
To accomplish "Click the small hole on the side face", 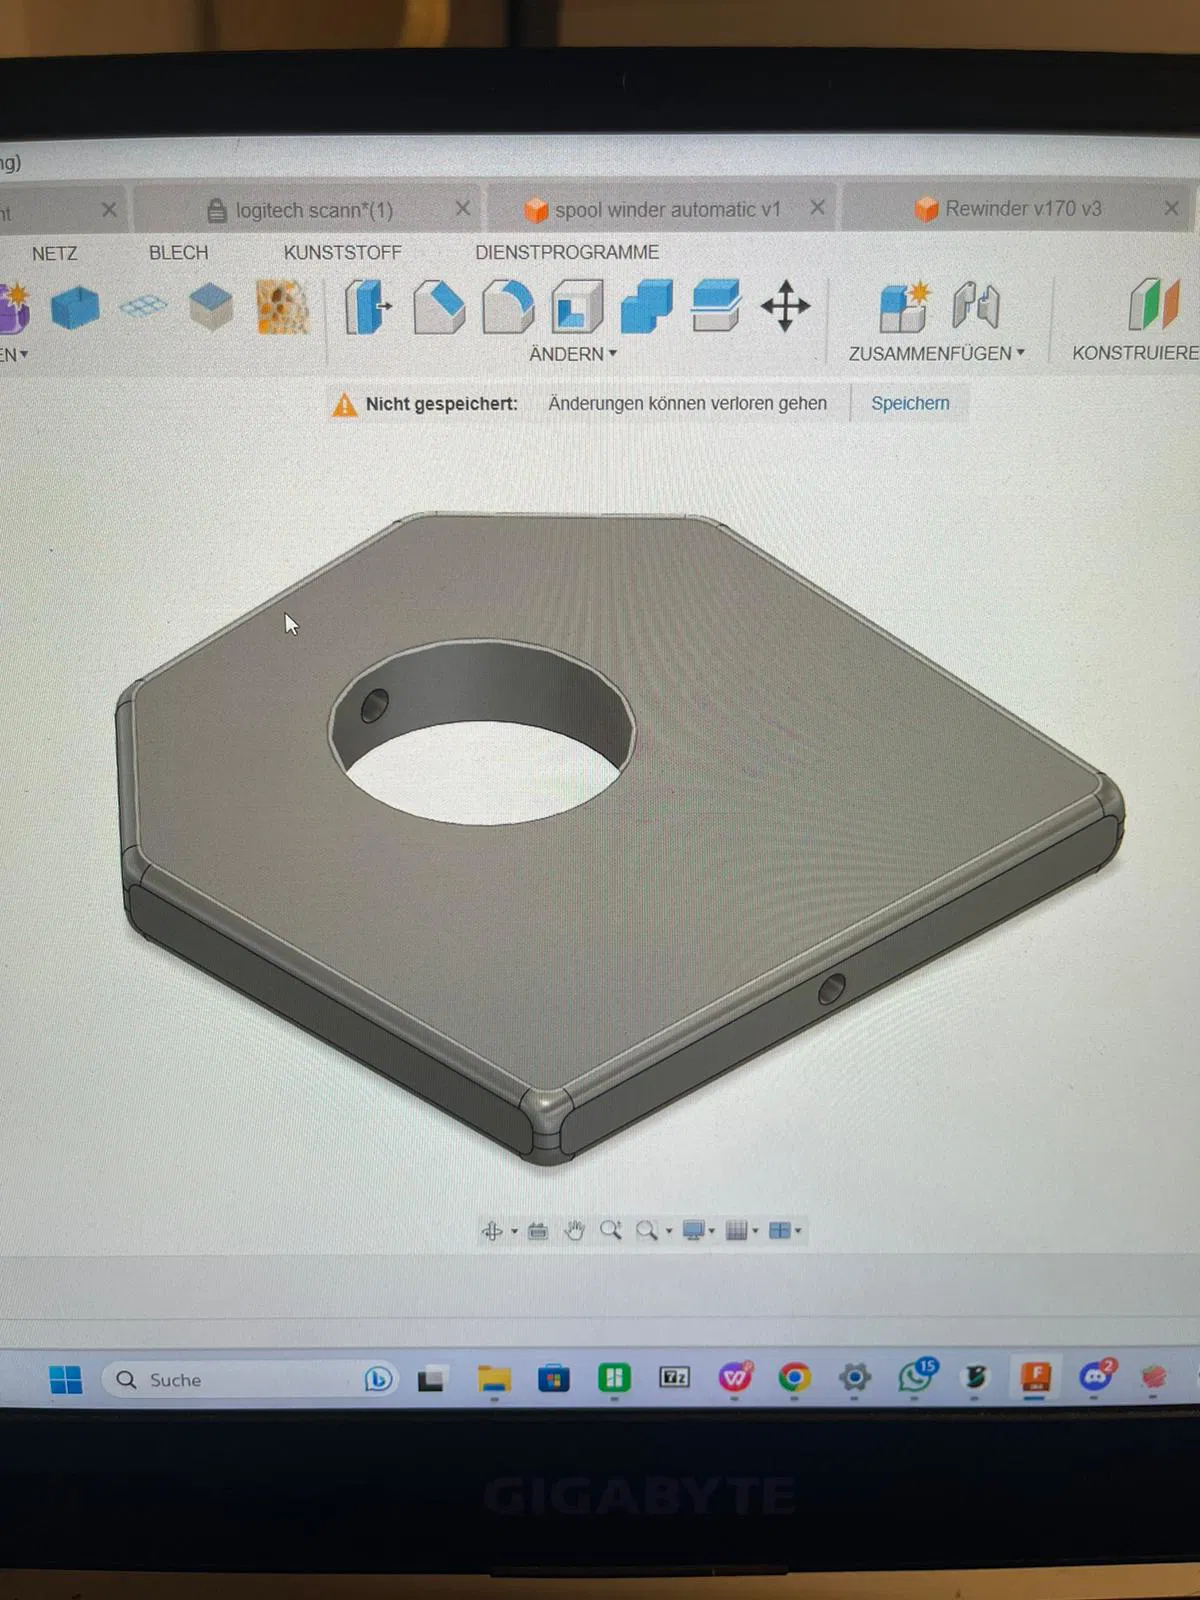I will click(831, 989).
